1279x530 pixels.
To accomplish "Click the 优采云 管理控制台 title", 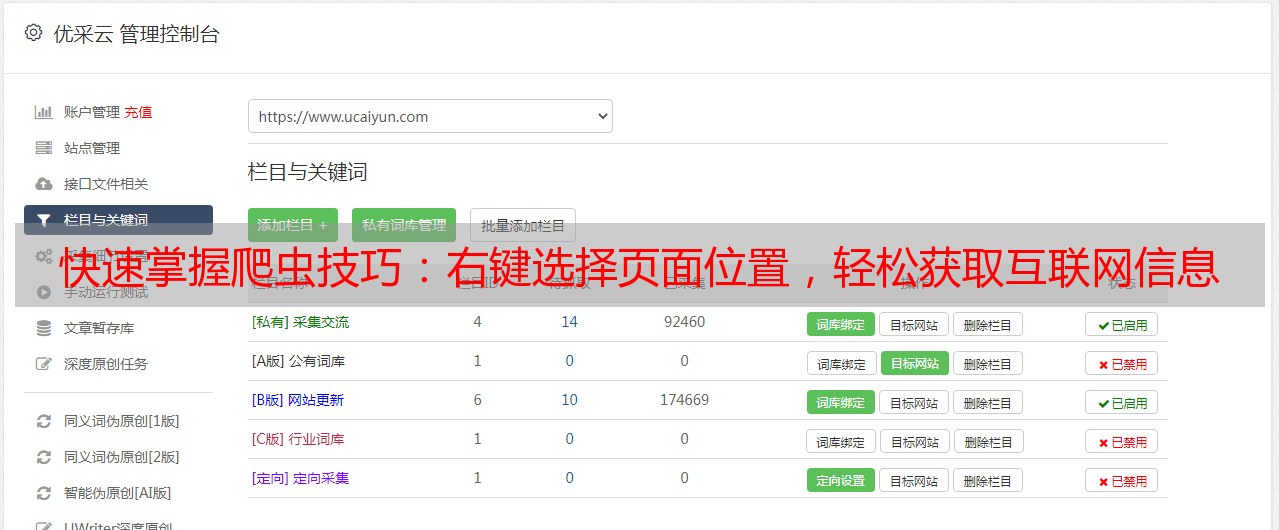I will point(136,34).
